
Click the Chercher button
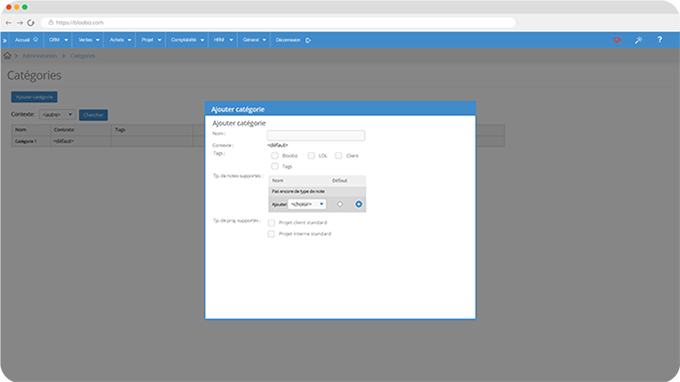pyautogui.click(x=93, y=115)
